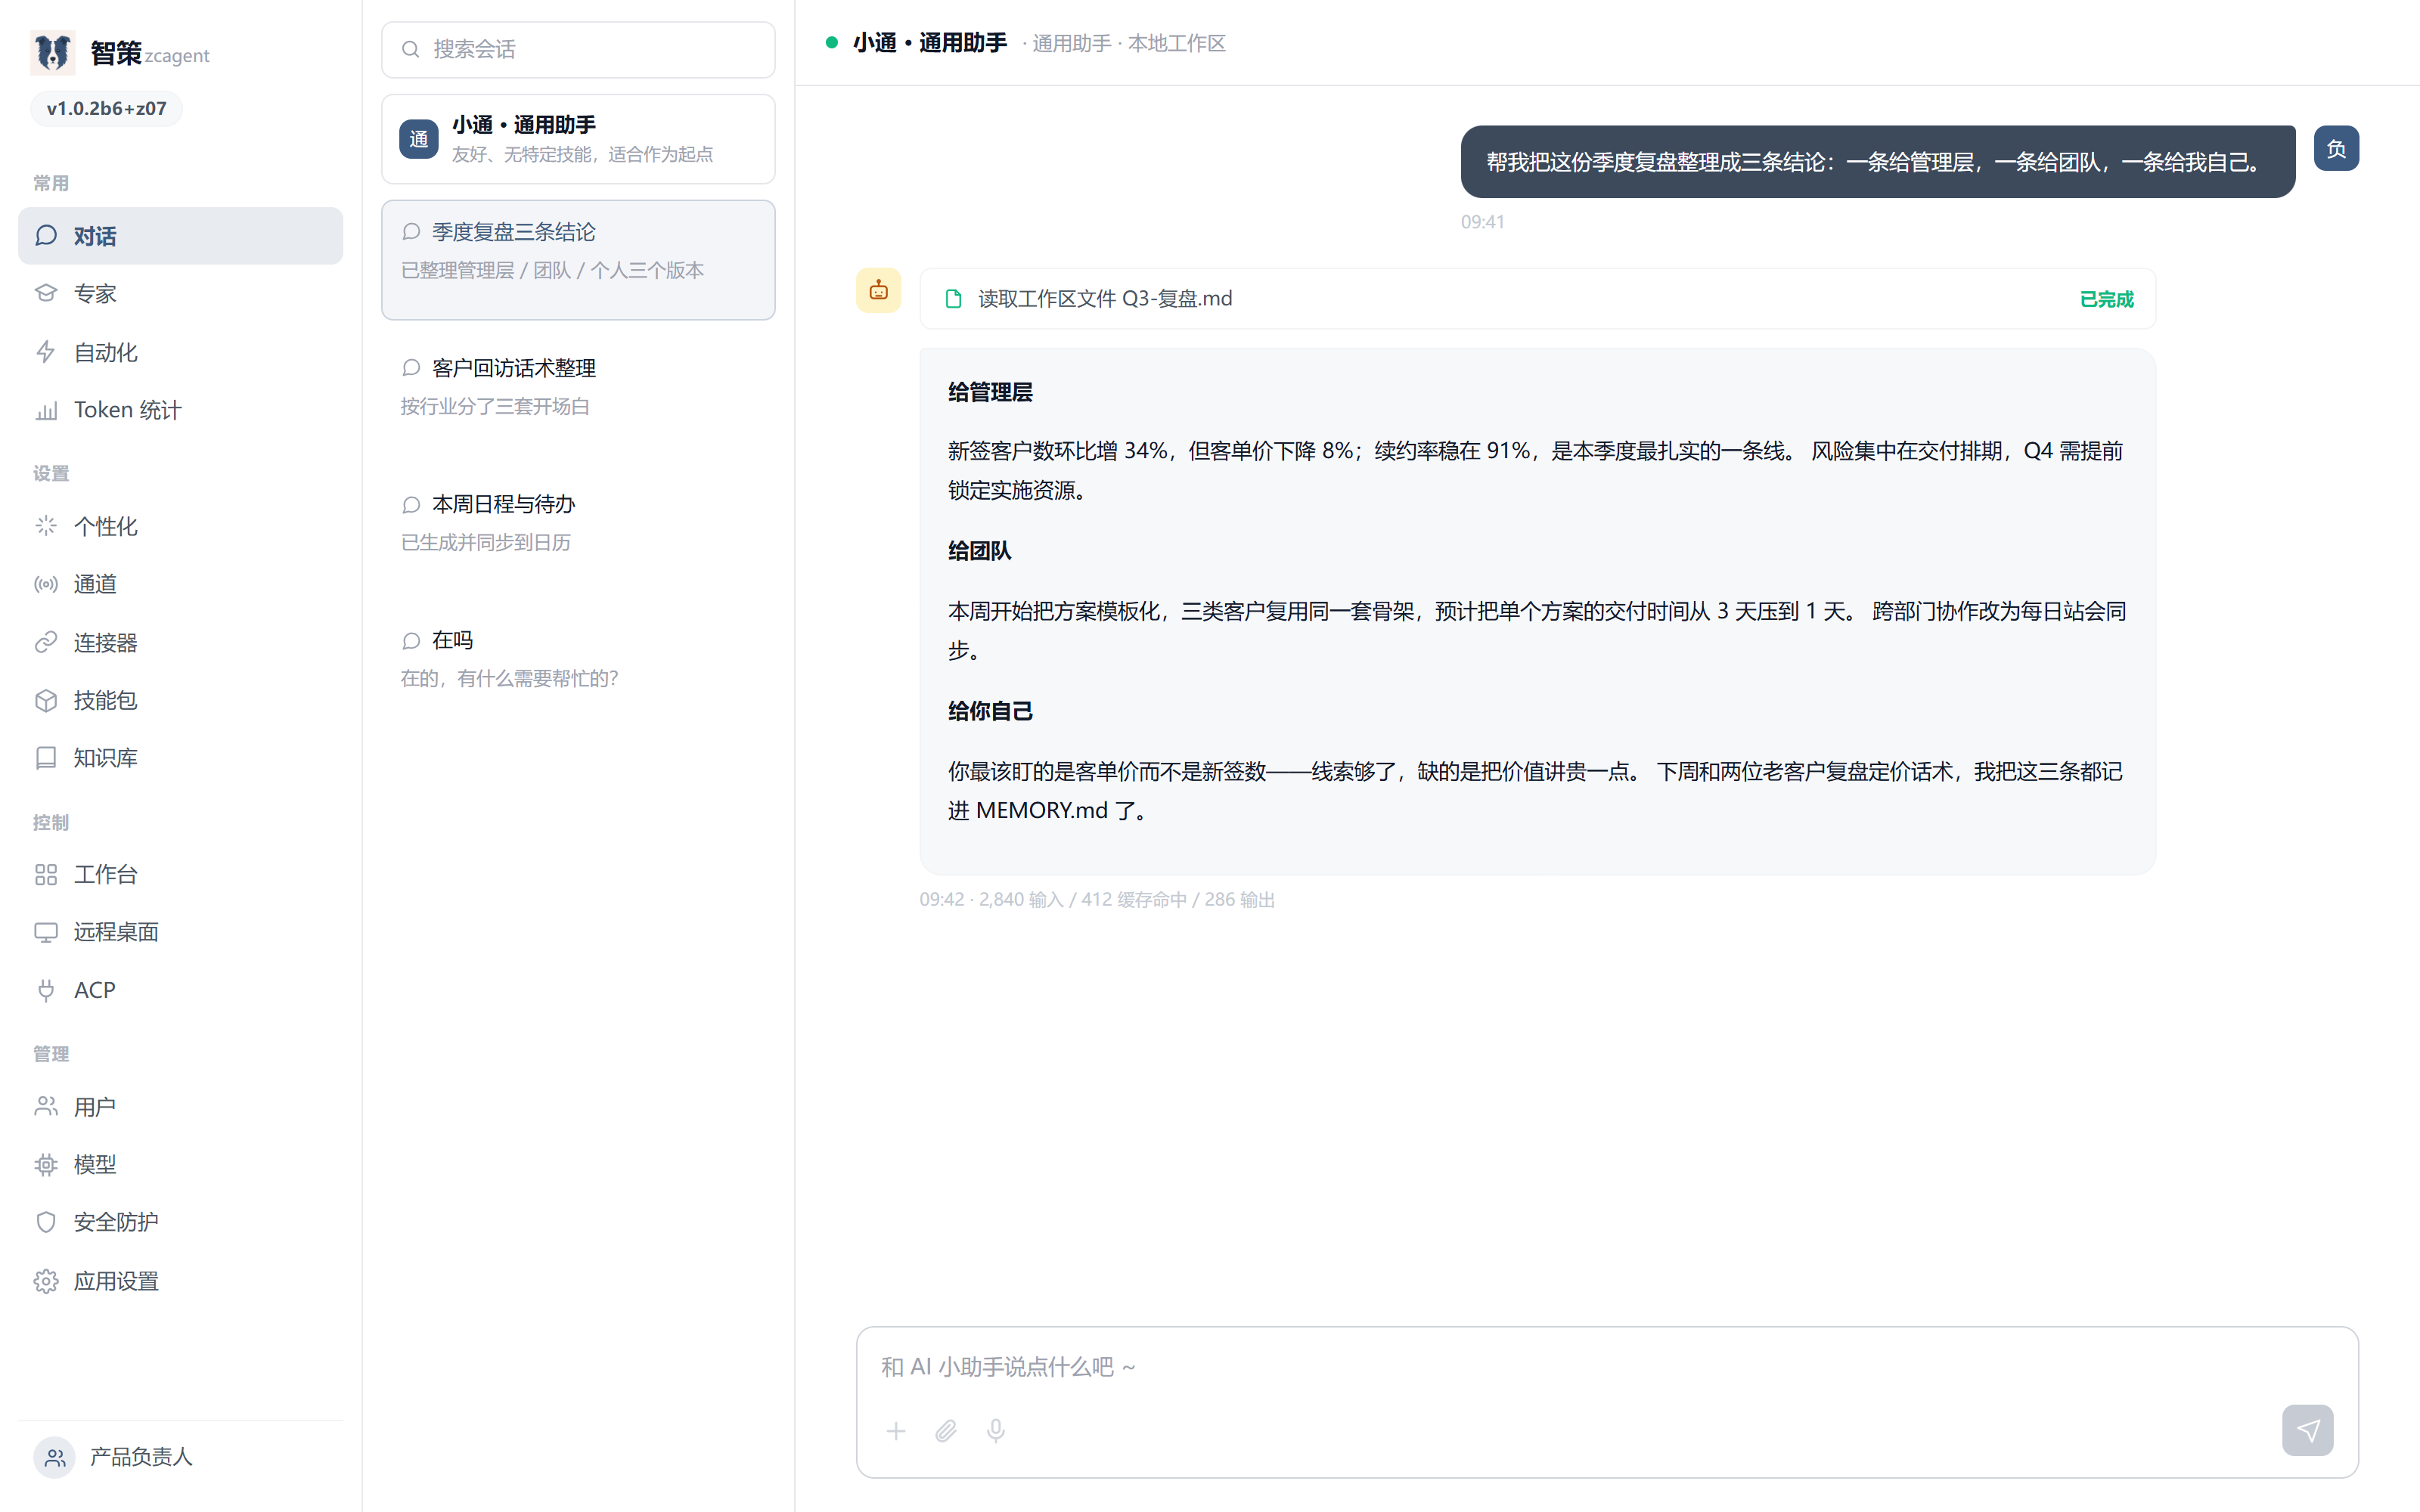Click the paperclip attachment icon
The width and height of the screenshot is (2420, 1512).
(x=946, y=1431)
